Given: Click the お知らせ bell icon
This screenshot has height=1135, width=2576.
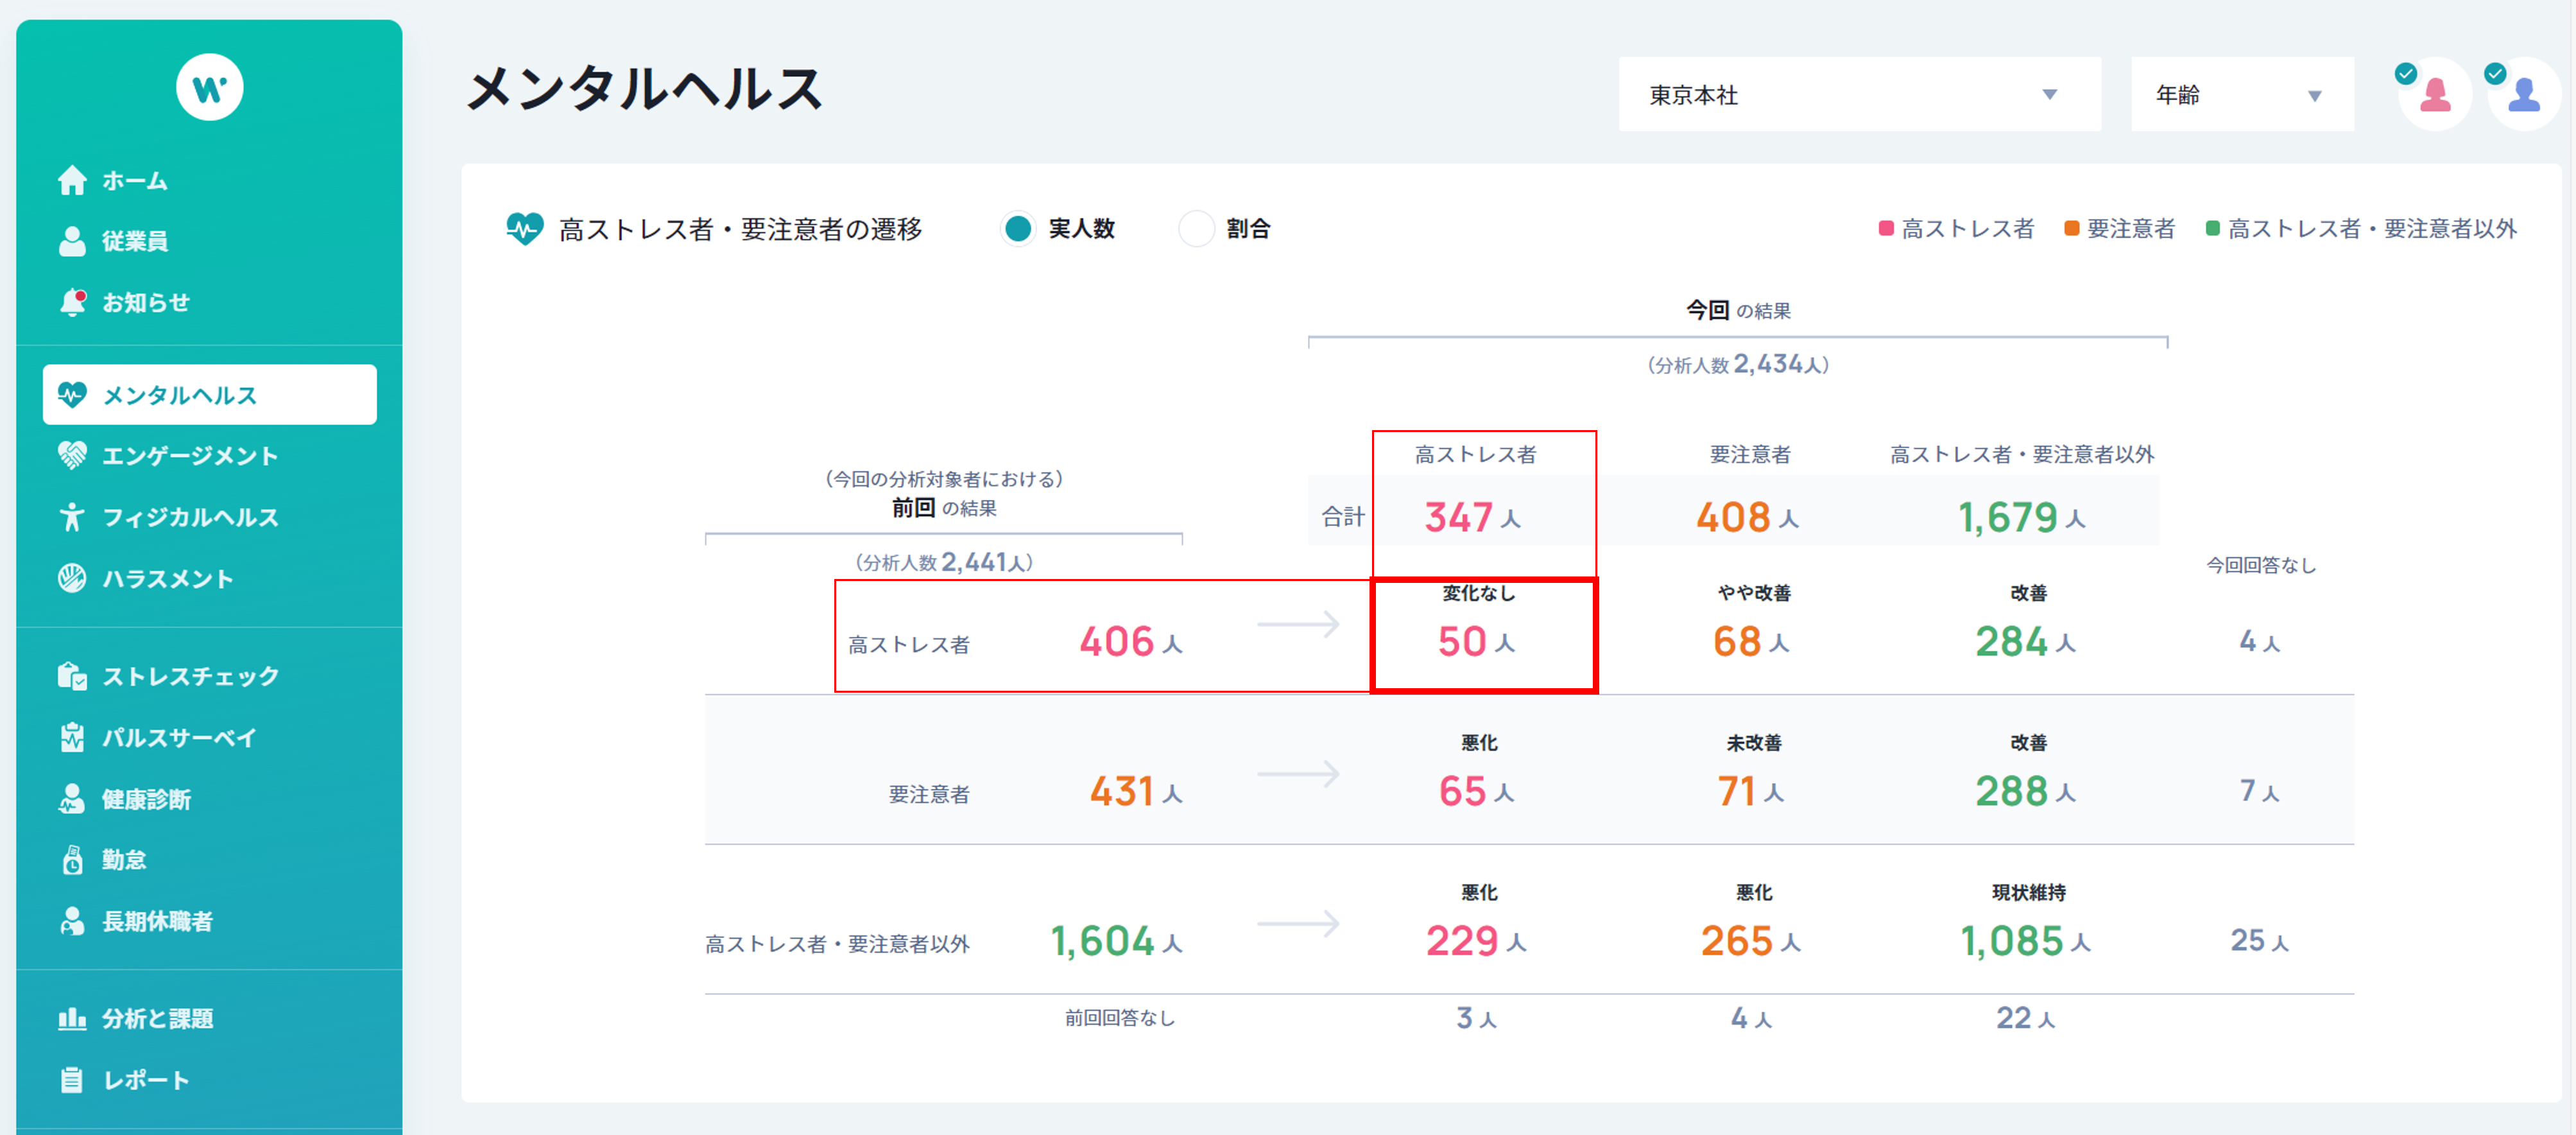Looking at the screenshot, I should click(72, 302).
